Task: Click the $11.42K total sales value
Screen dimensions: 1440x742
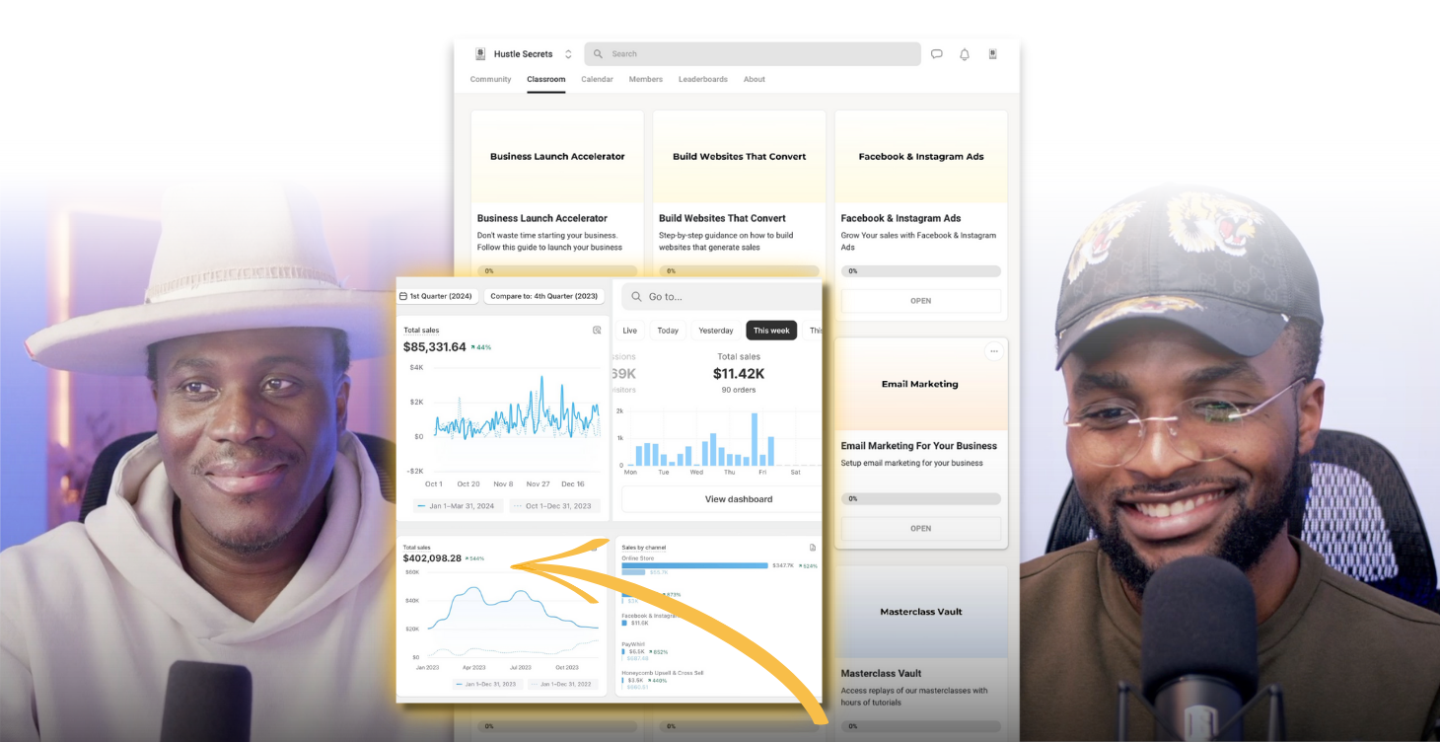Action: pos(739,374)
